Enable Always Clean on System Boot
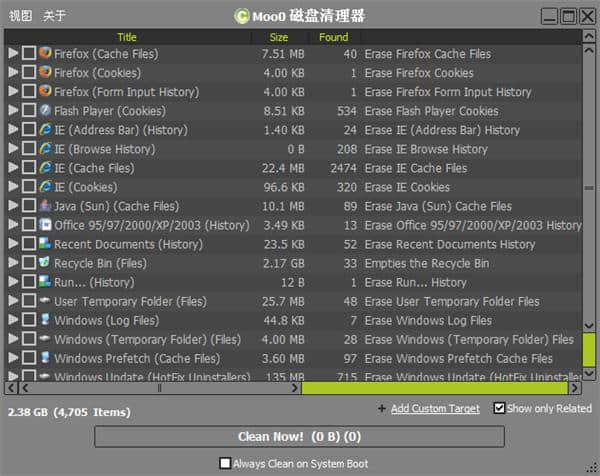Image resolution: width=600 pixels, height=476 pixels. pyautogui.click(x=225, y=463)
